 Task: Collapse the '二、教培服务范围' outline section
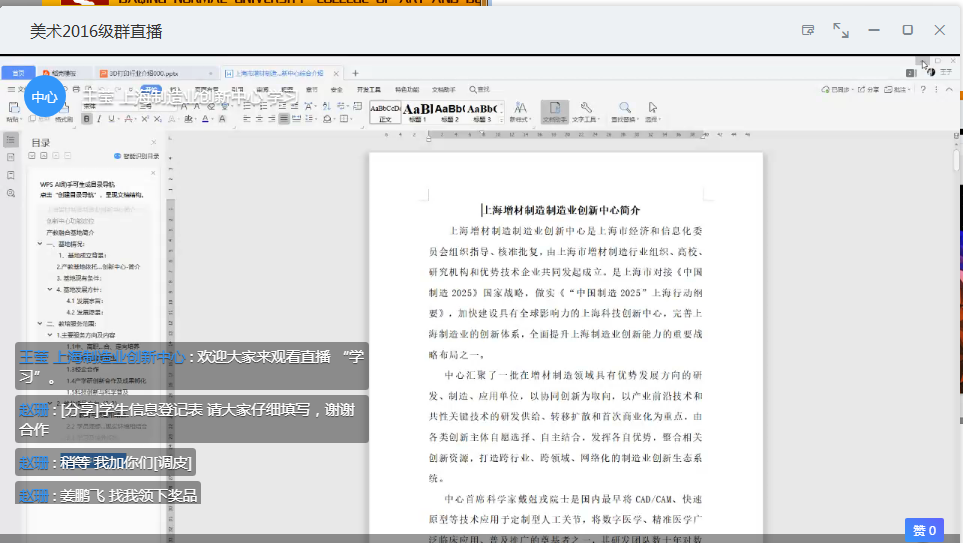[41, 323]
